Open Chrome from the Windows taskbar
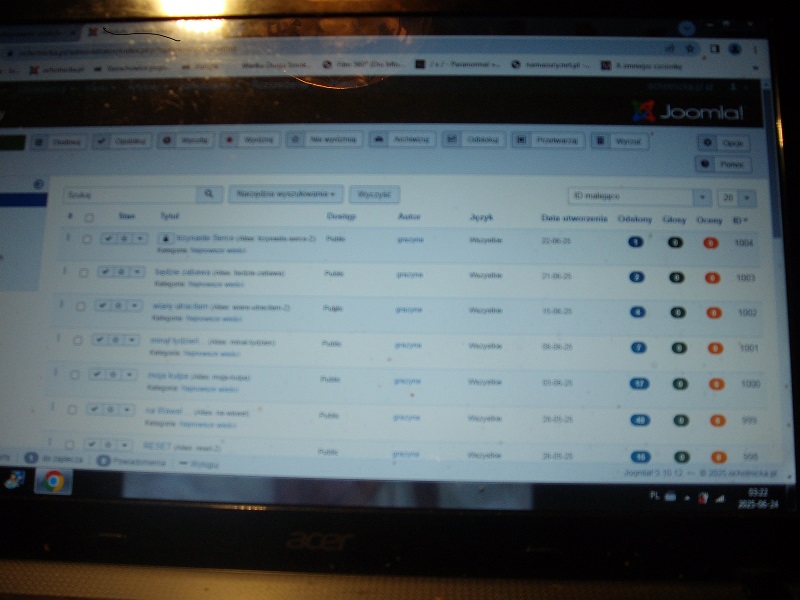Screen dimensions: 800x600 point(52,482)
